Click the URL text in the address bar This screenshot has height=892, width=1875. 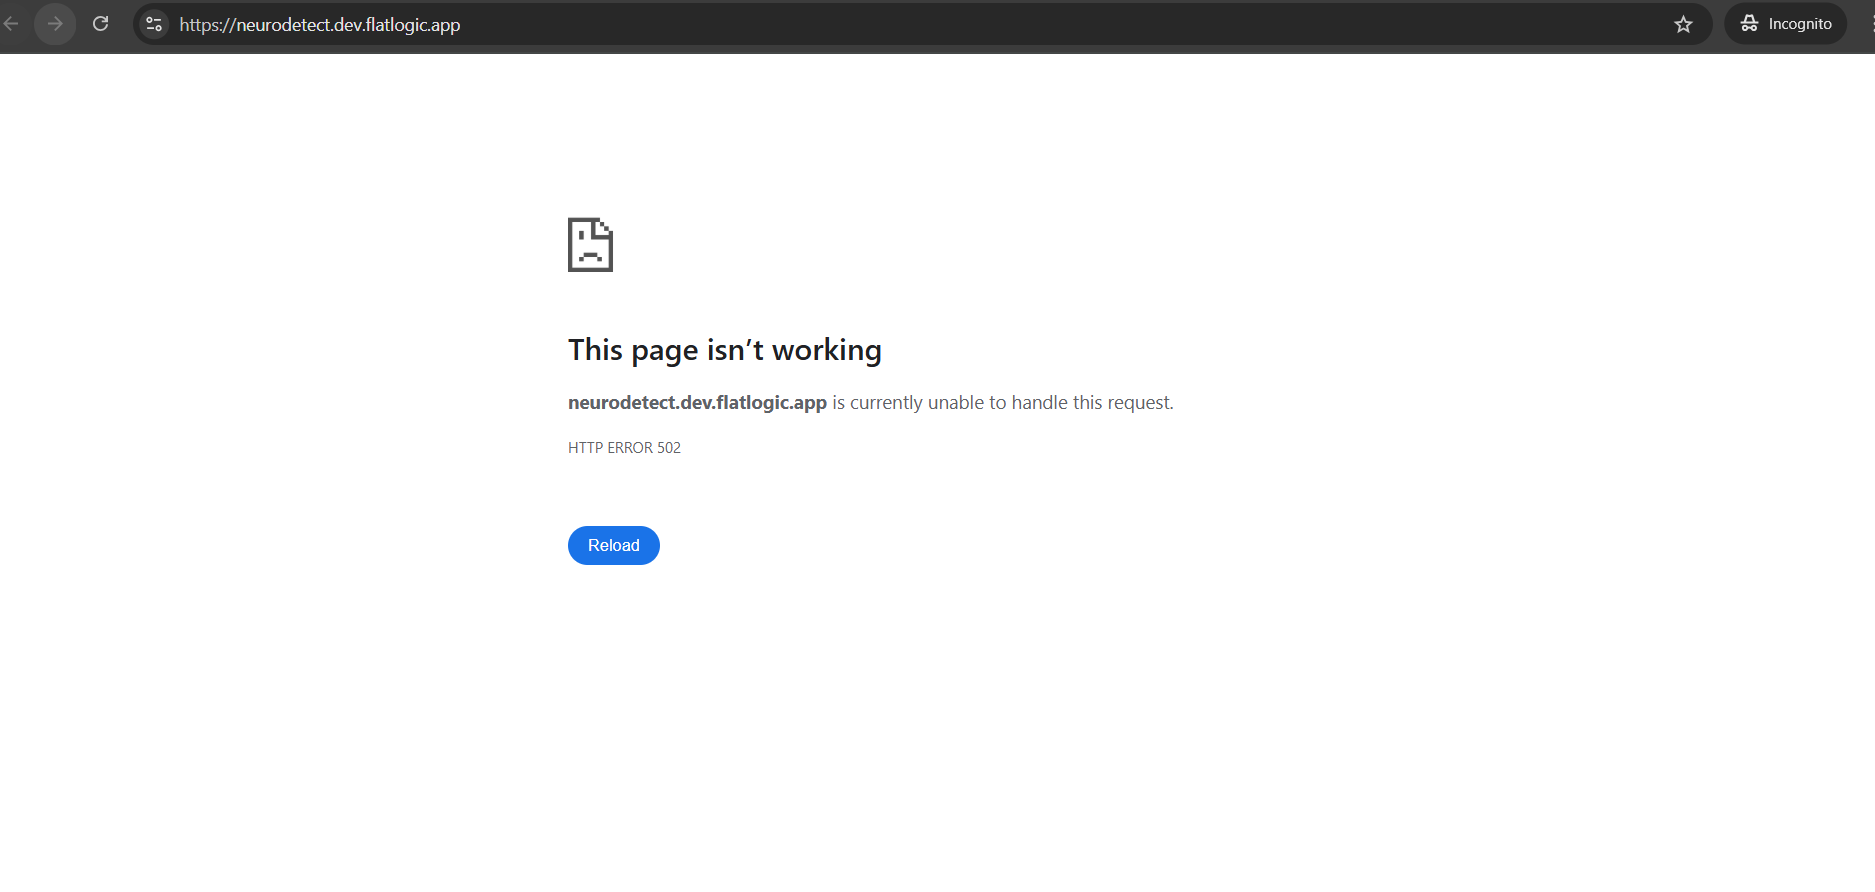coord(319,25)
